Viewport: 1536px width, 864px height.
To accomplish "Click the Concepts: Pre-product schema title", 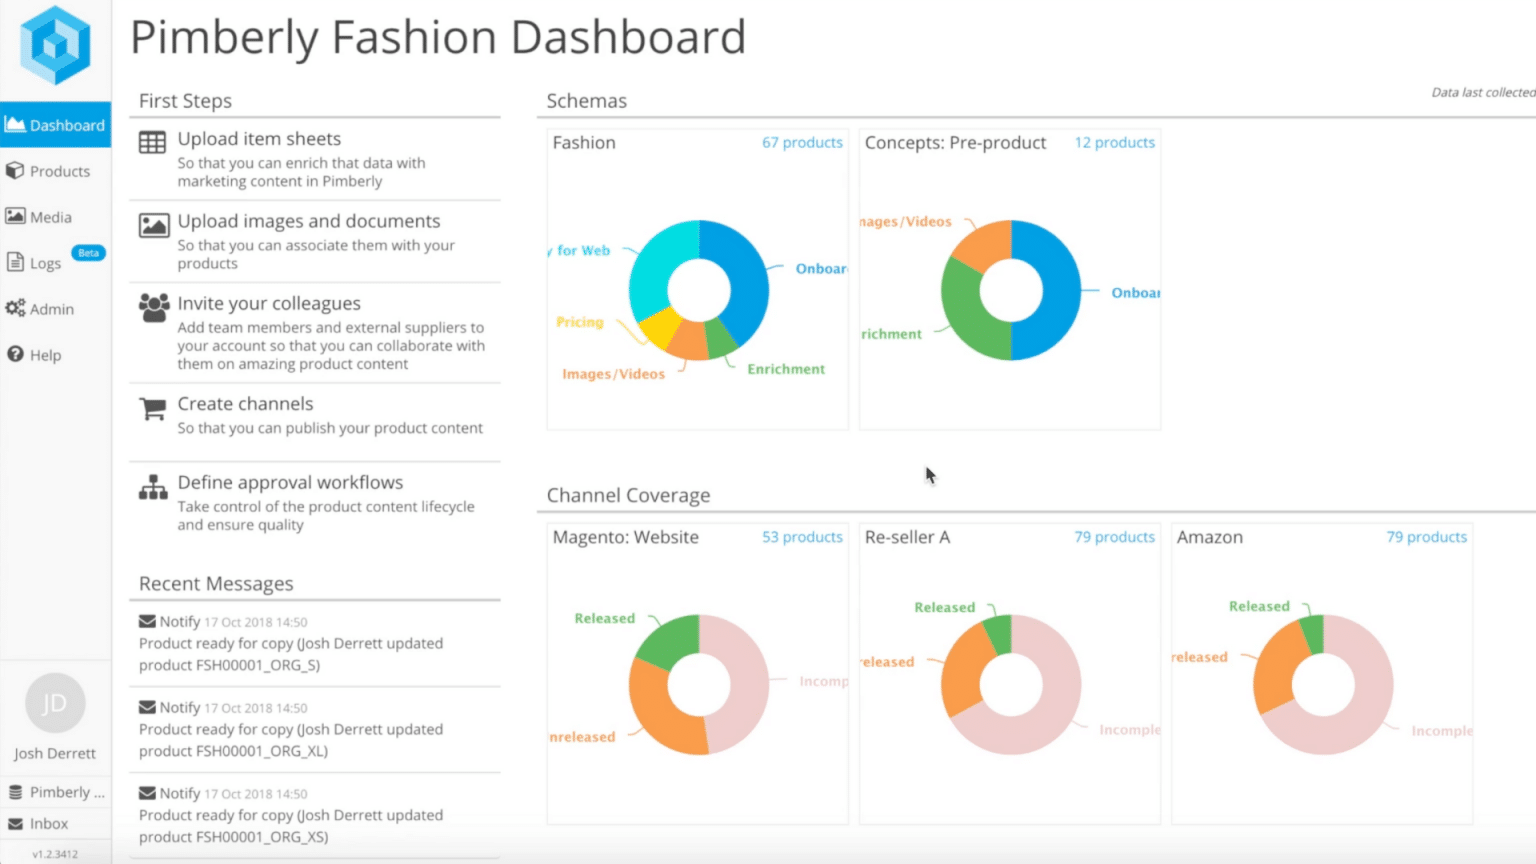I will click(x=955, y=143).
